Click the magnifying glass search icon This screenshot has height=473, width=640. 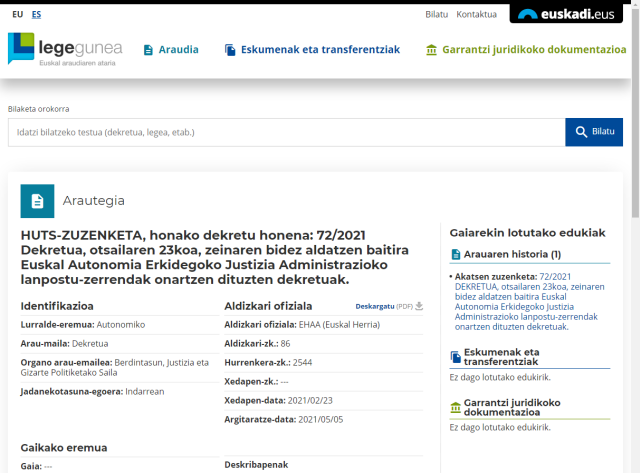click(x=581, y=132)
